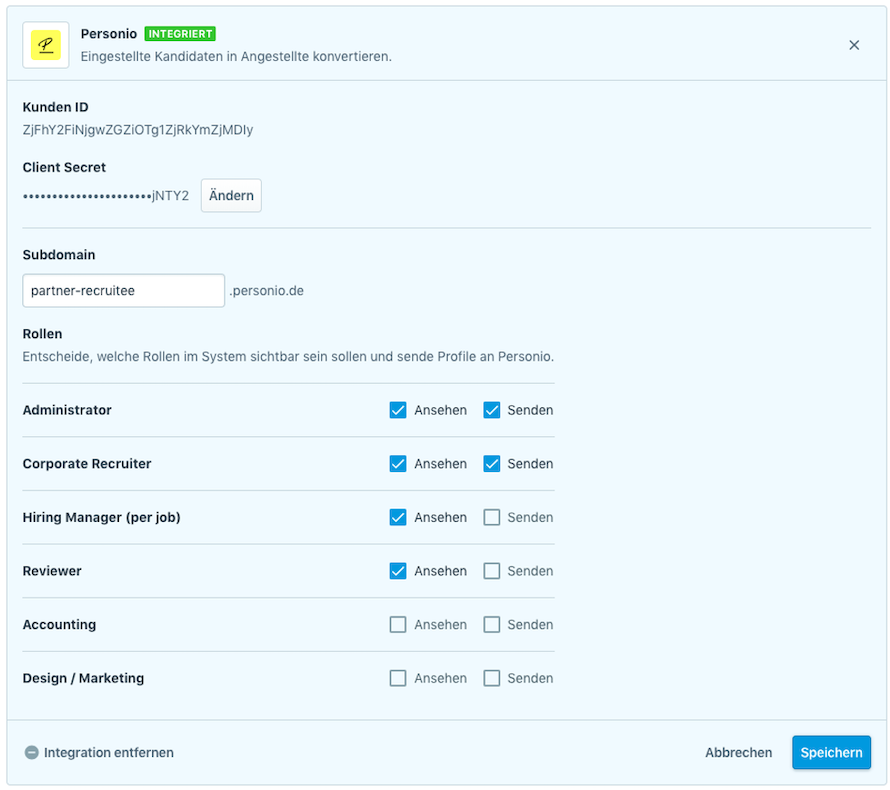890x790 pixels.
Task: Click the 'Entscheide, welche Rollen' help text
Action: coord(288,356)
